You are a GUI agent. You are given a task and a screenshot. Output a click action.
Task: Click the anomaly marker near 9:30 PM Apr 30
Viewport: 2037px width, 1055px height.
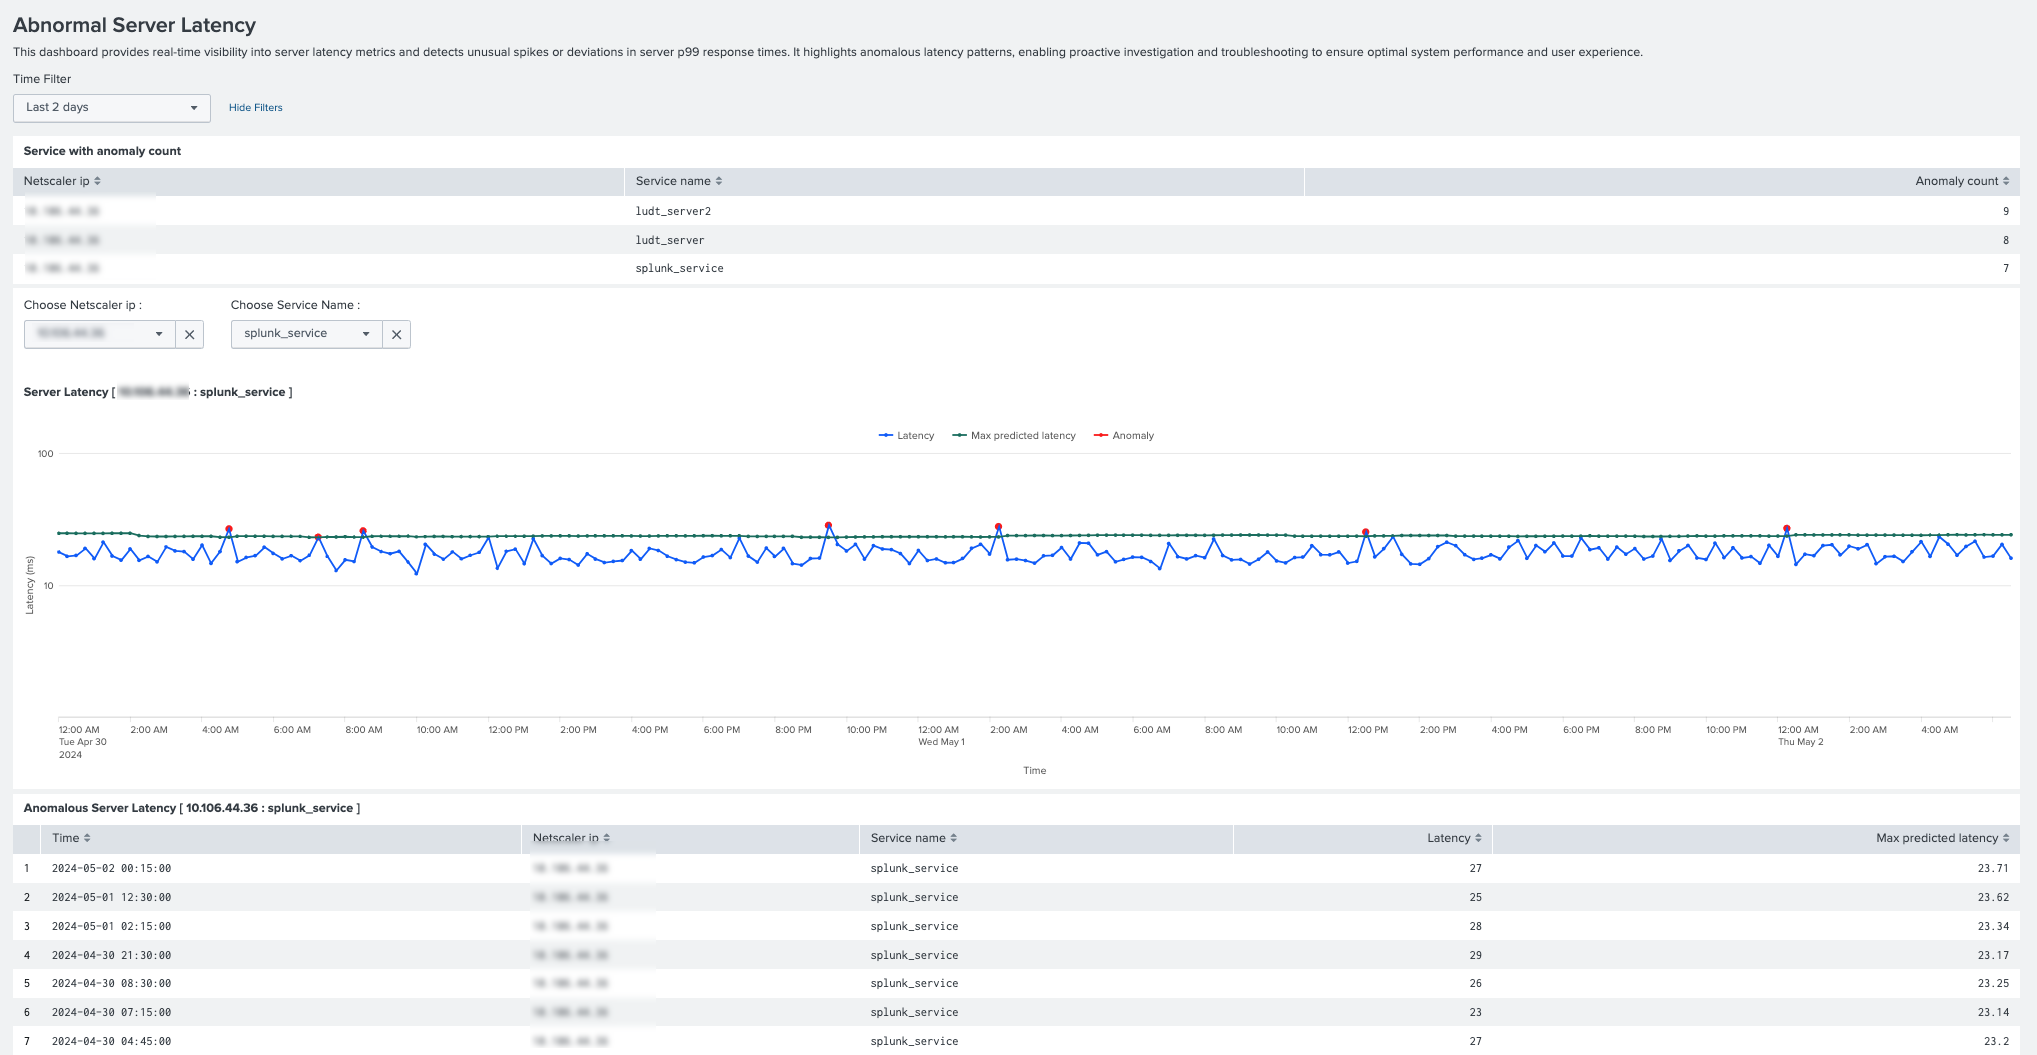[828, 525]
